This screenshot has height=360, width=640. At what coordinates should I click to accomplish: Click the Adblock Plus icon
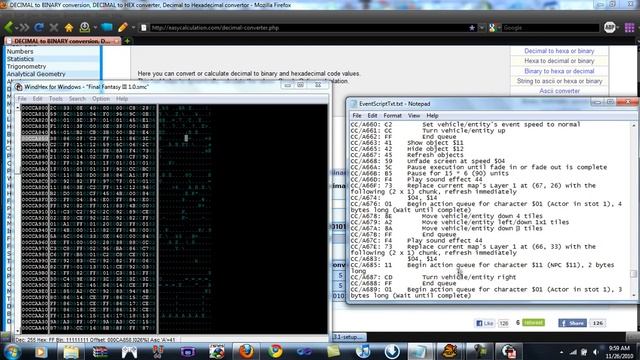[x=609, y=27]
